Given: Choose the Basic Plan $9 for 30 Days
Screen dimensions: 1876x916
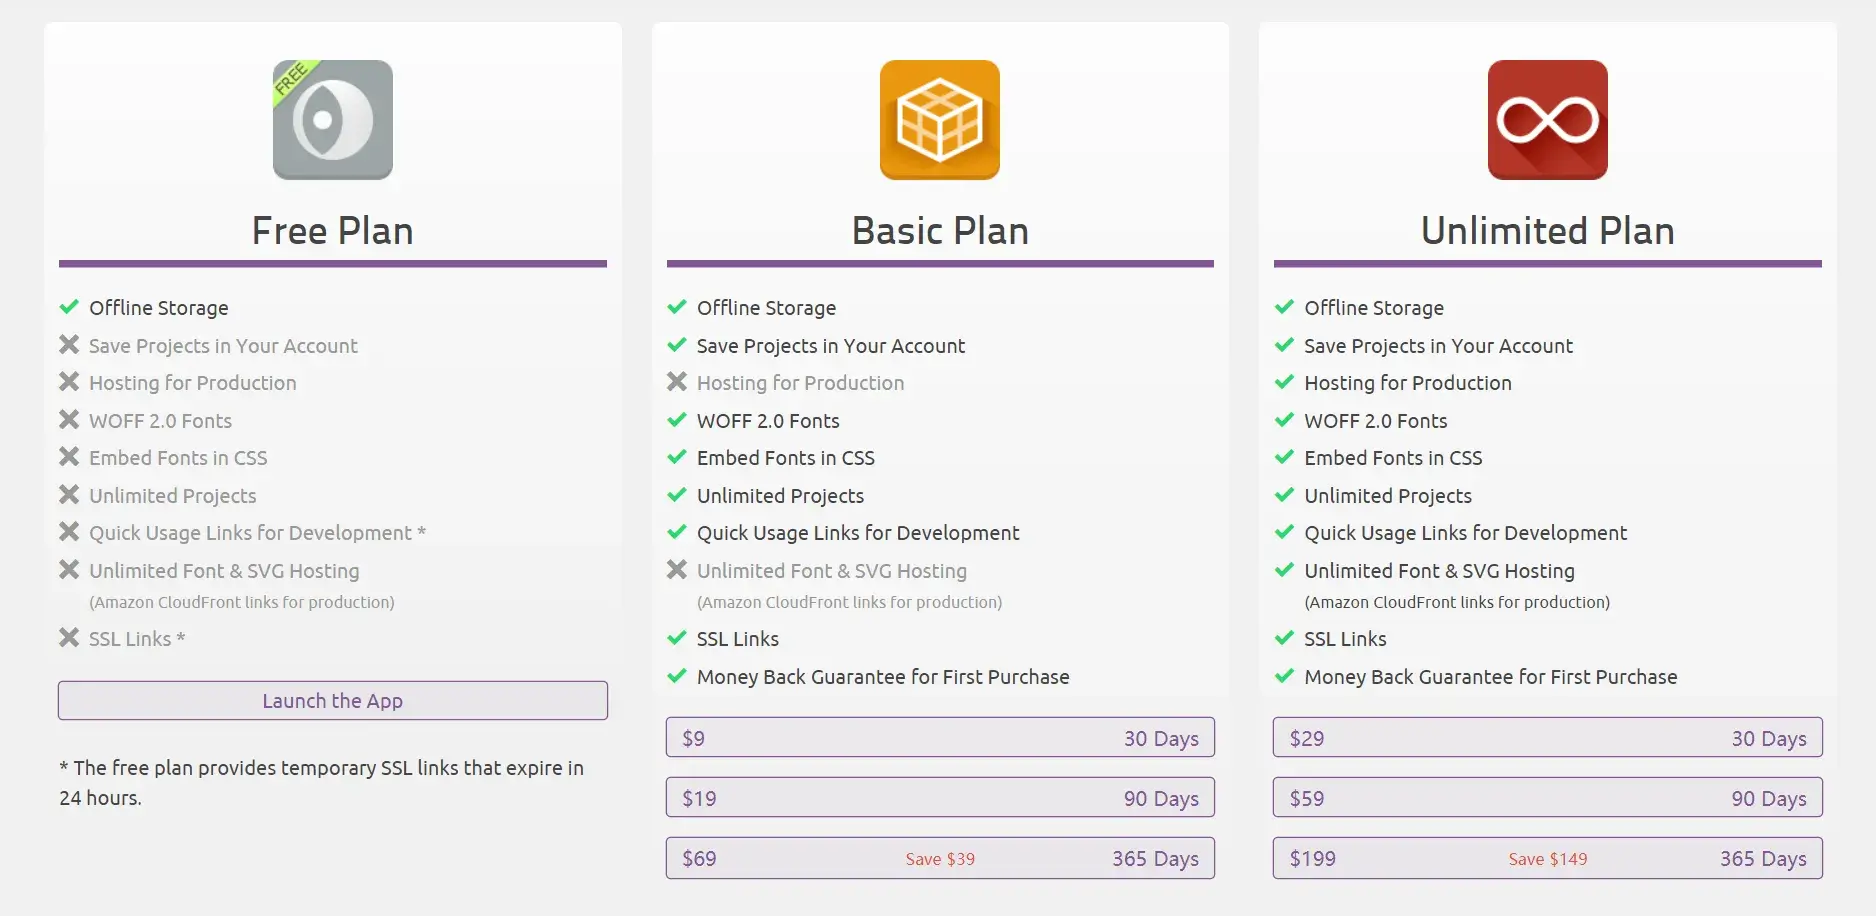Looking at the screenshot, I should tap(939, 738).
